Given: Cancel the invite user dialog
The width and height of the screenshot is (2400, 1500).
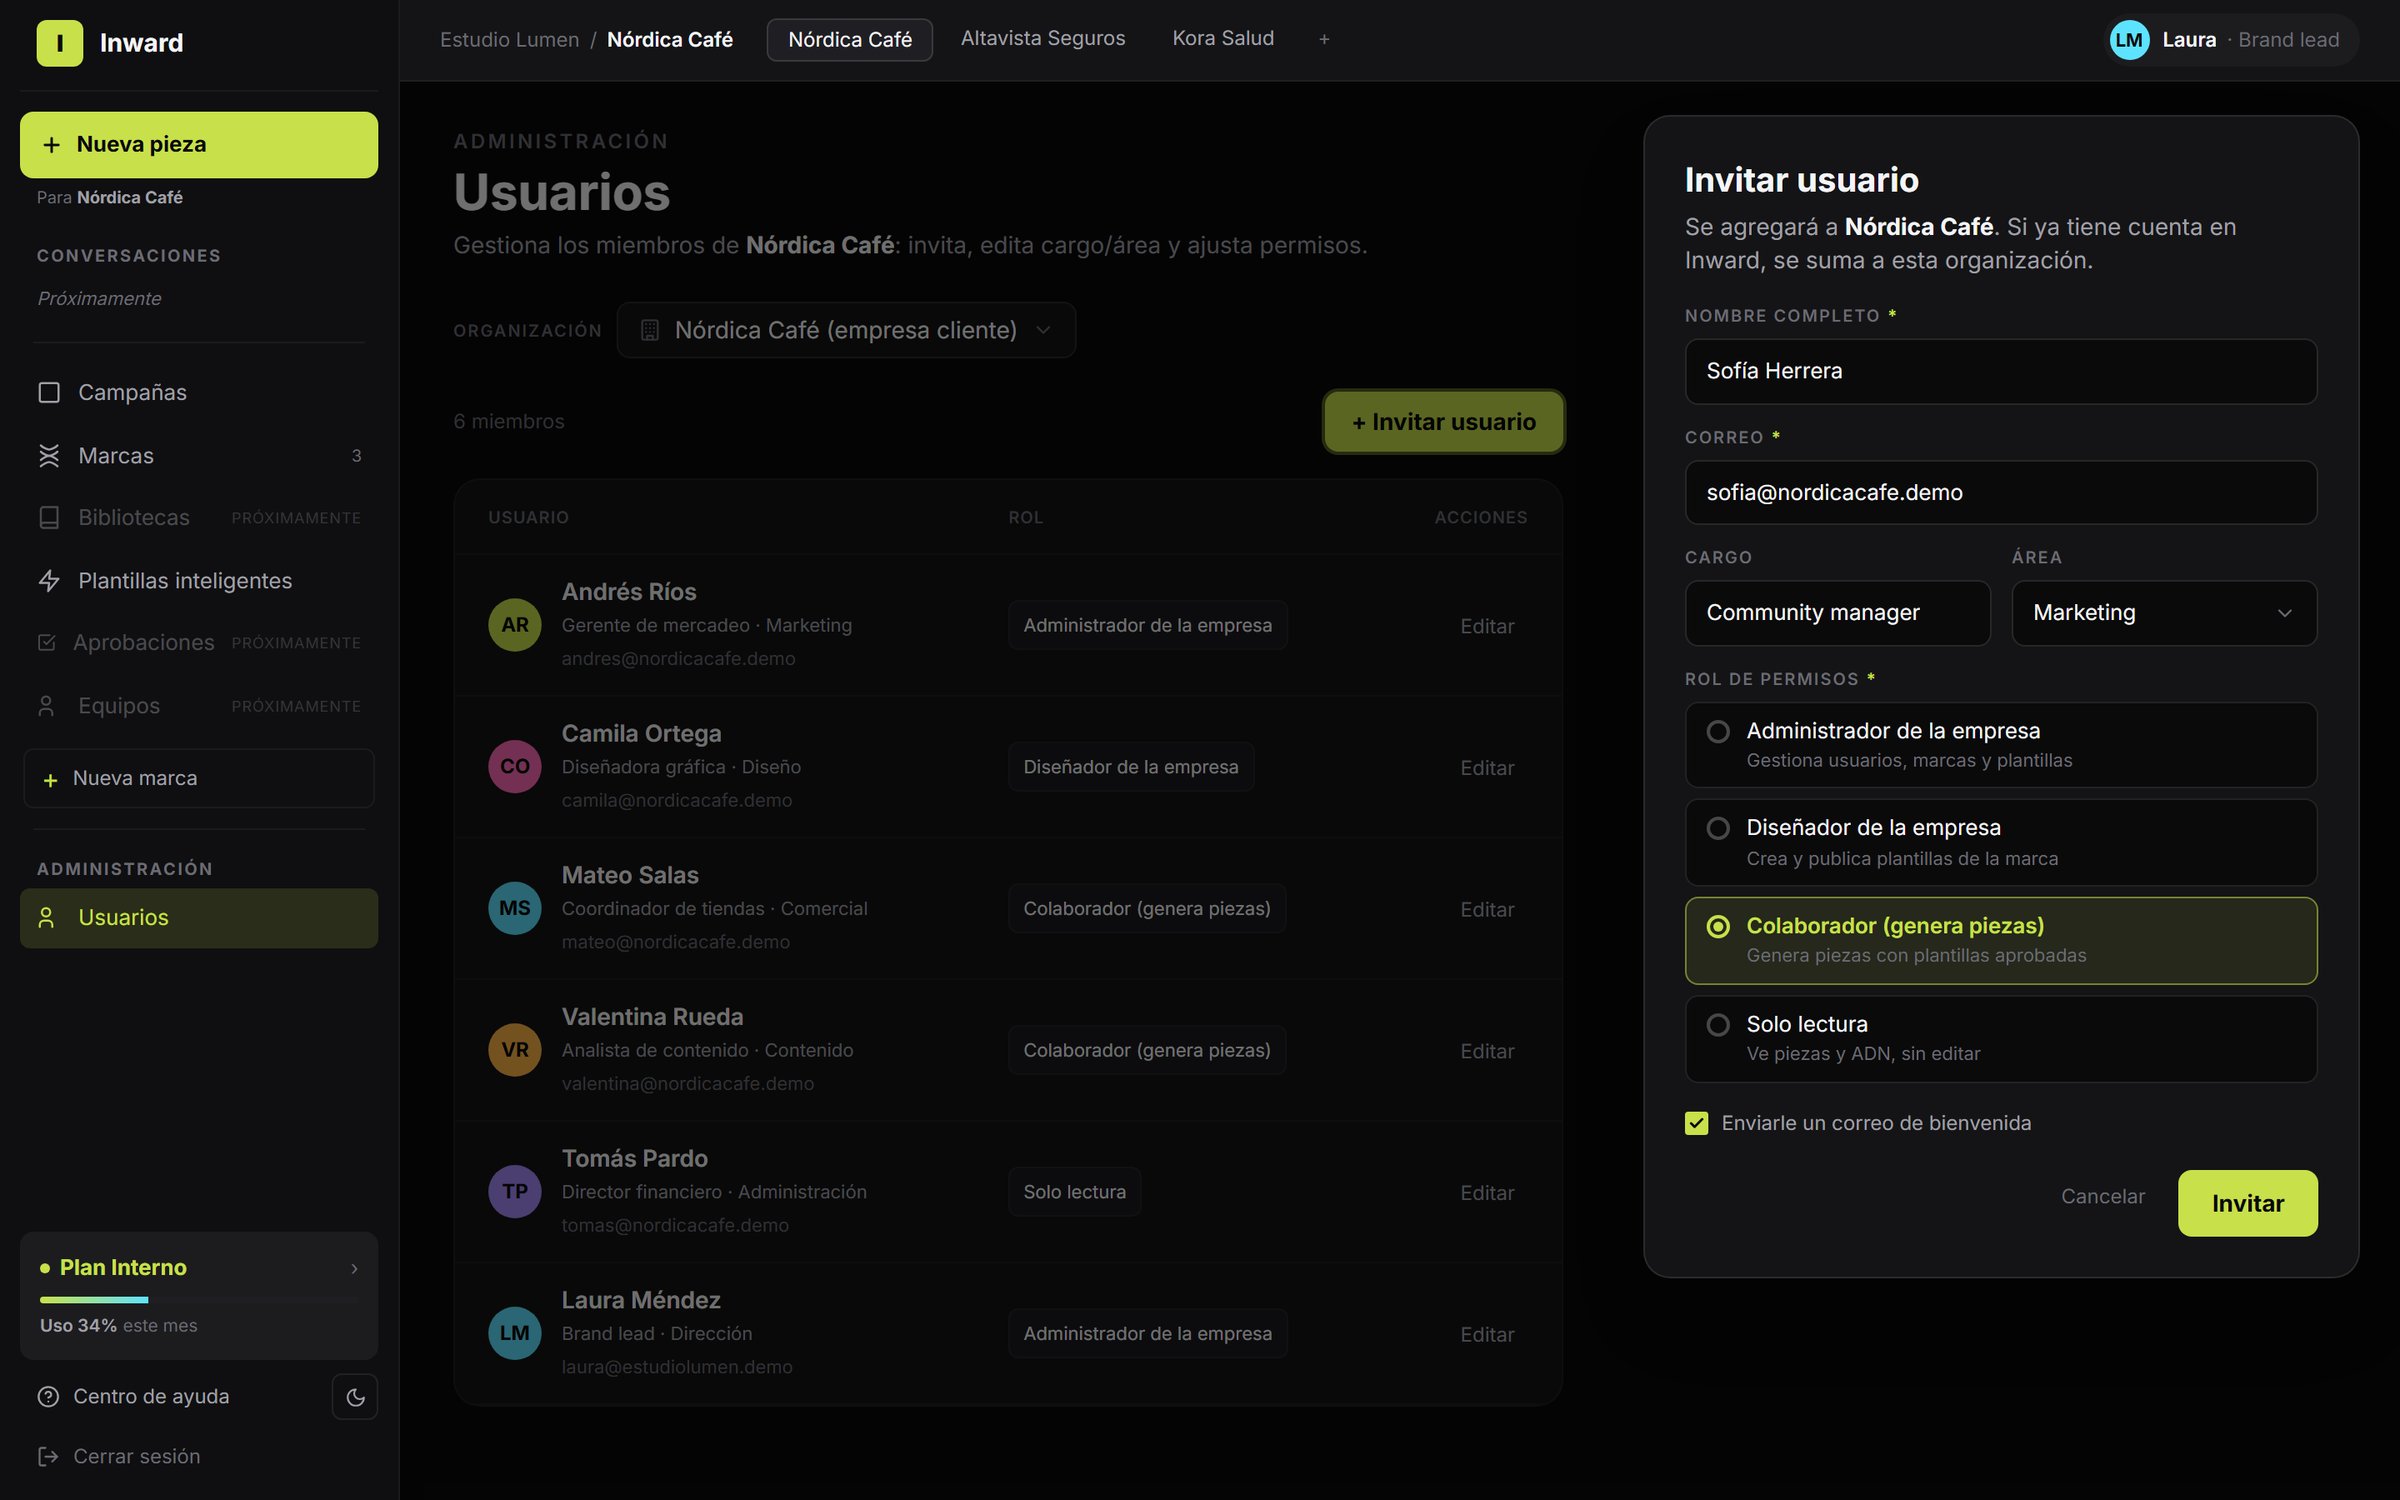Looking at the screenshot, I should tap(2102, 1196).
